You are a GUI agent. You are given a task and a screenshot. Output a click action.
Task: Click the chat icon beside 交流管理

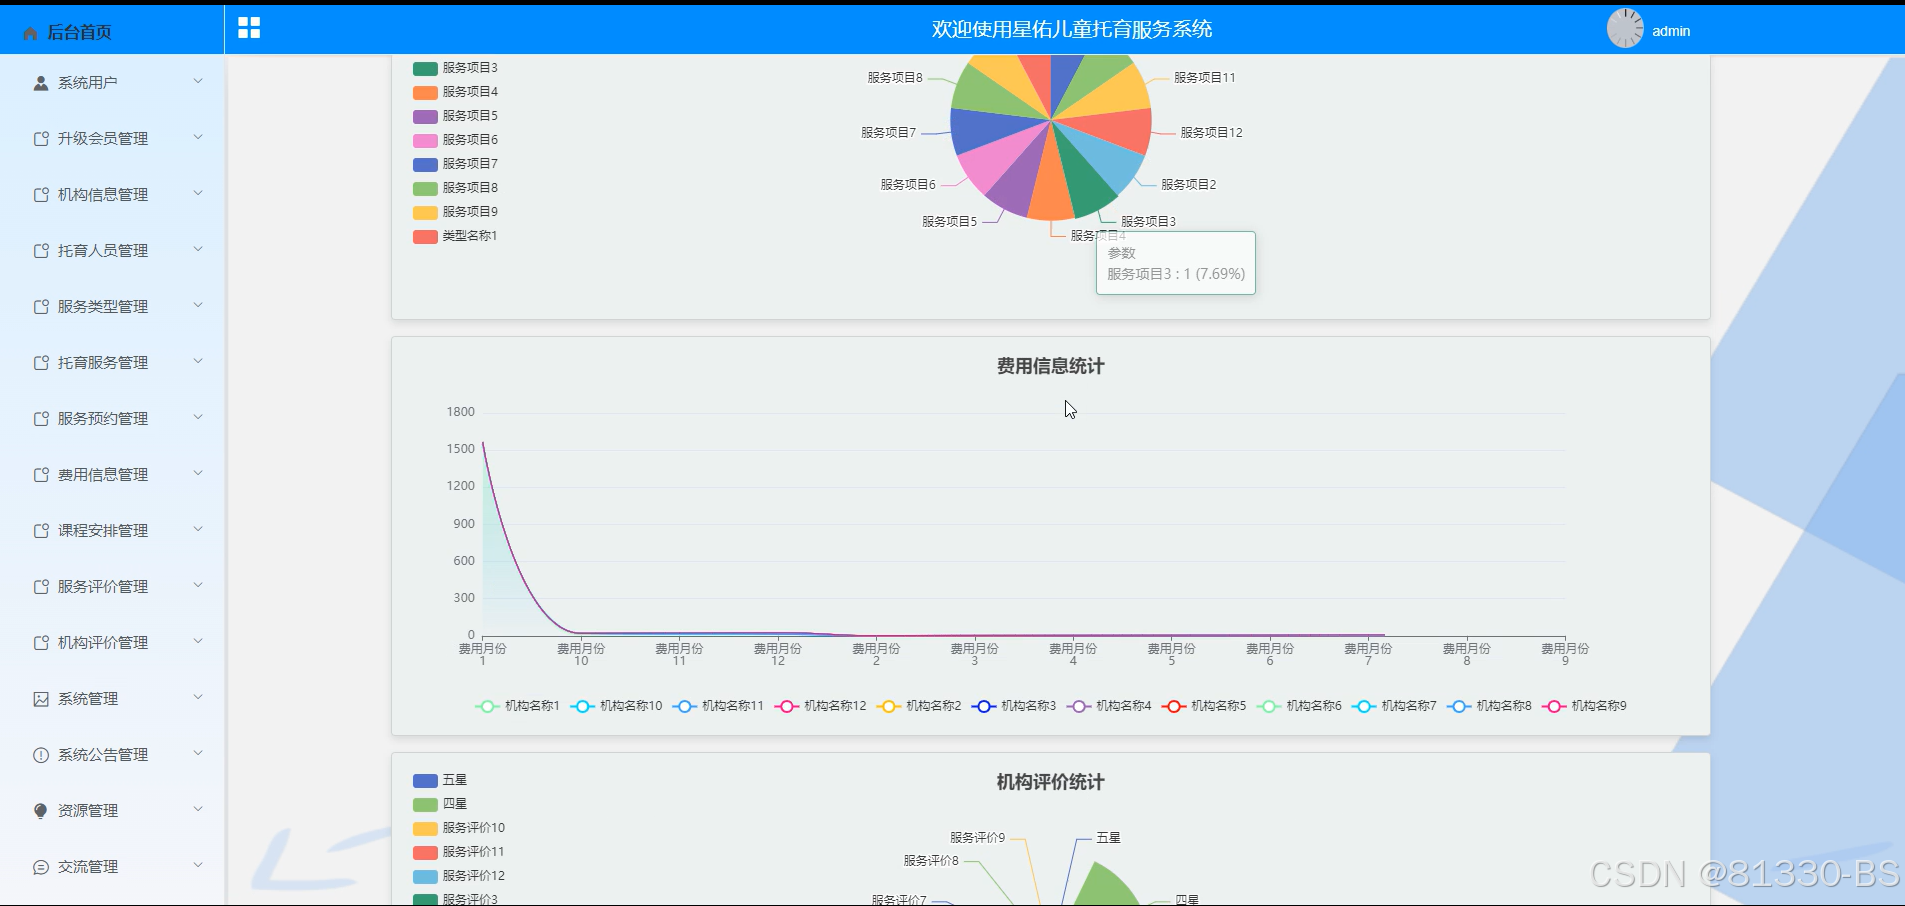coord(41,867)
